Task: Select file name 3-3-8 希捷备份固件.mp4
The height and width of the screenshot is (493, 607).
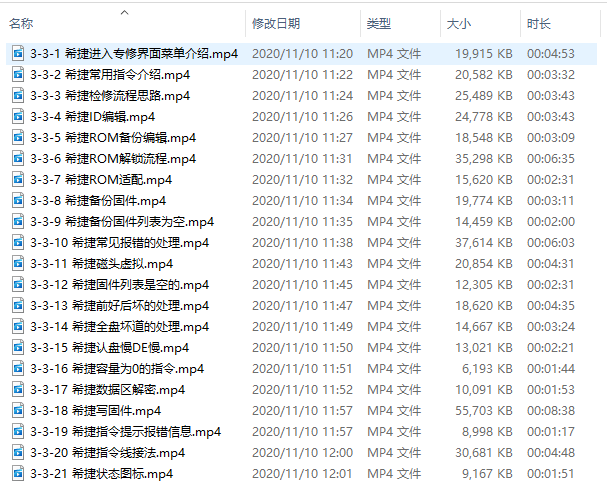Action: (x=98, y=200)
